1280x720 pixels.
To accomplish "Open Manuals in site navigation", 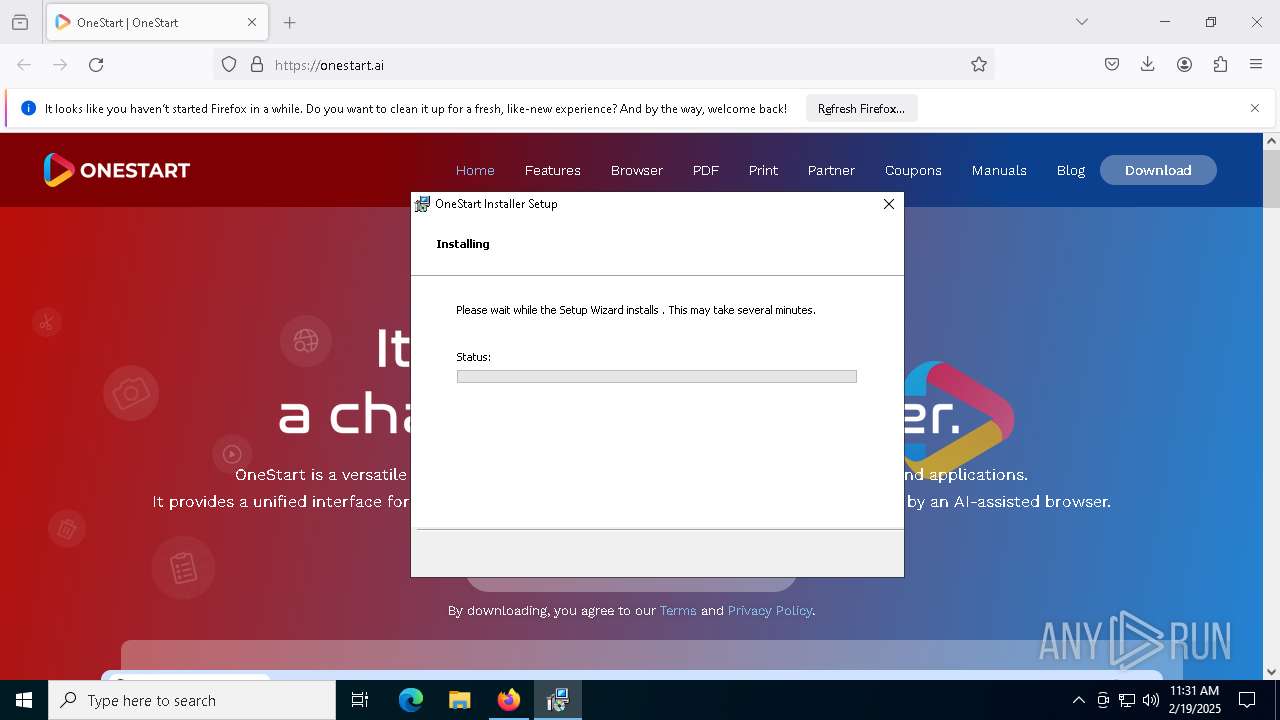I will (x=999, y=170).
